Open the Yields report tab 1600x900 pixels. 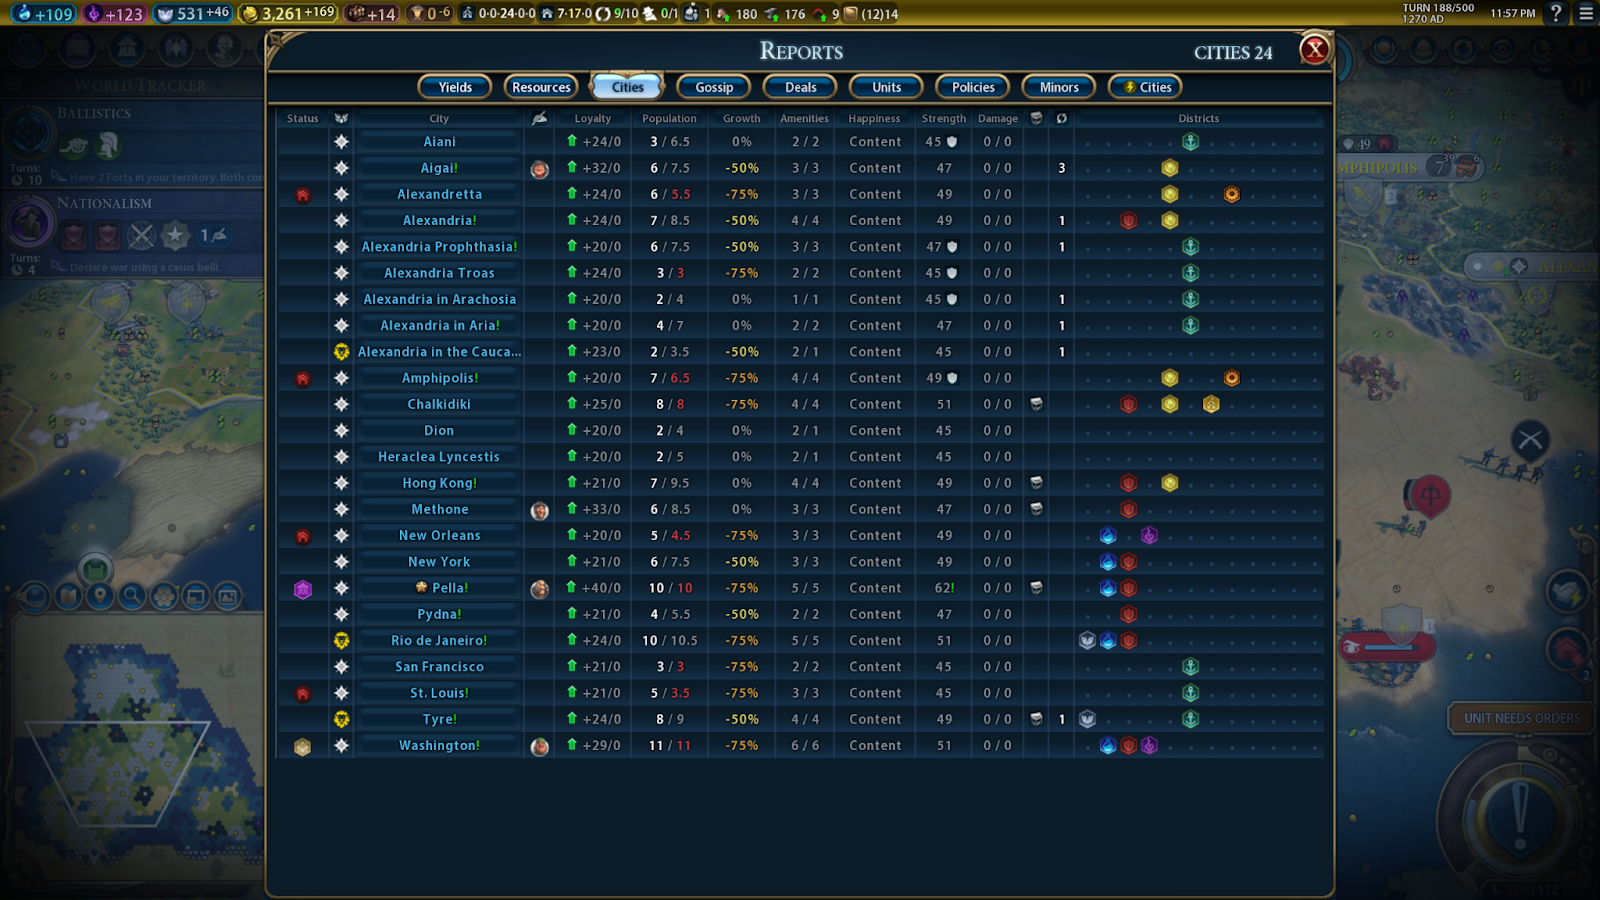click(x=455, y=87)
